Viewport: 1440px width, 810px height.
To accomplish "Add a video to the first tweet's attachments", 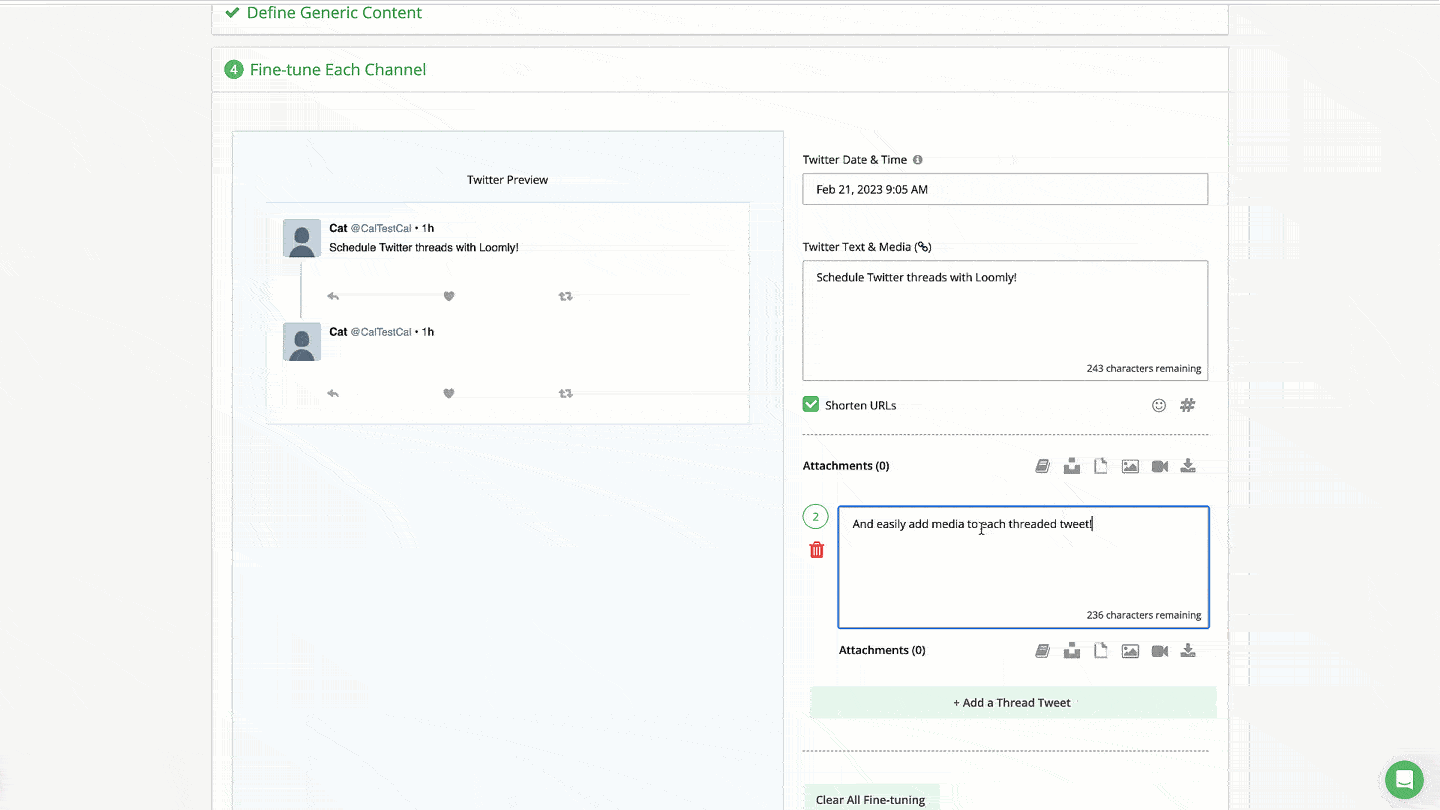I will click(x=1159, y=466).
